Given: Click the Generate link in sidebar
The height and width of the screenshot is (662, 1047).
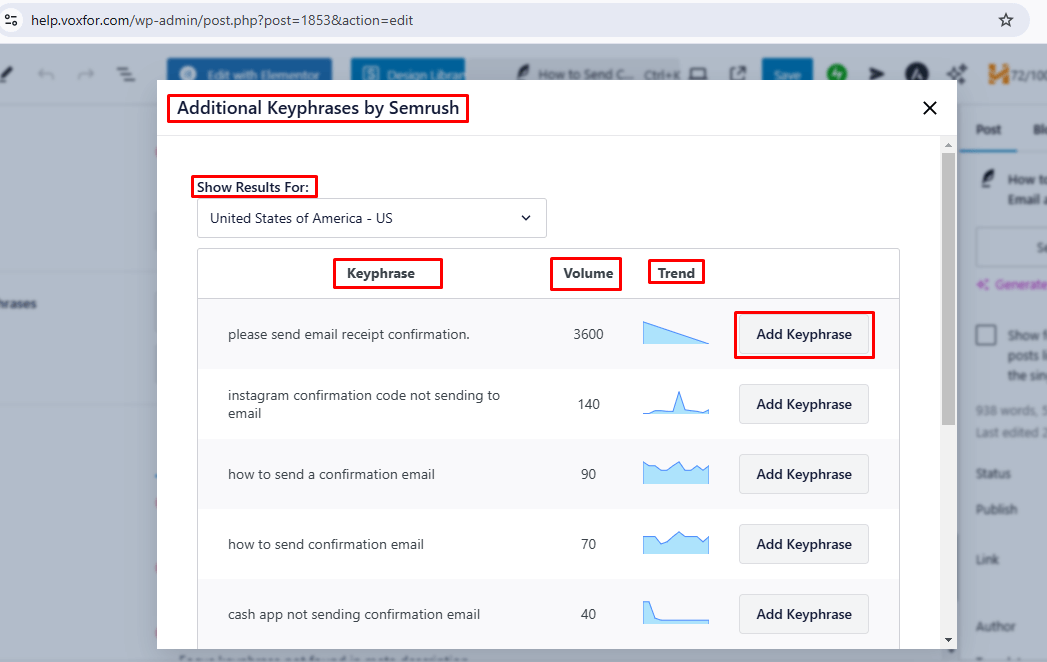Looking at the screenshot, I should (1011, 285).
